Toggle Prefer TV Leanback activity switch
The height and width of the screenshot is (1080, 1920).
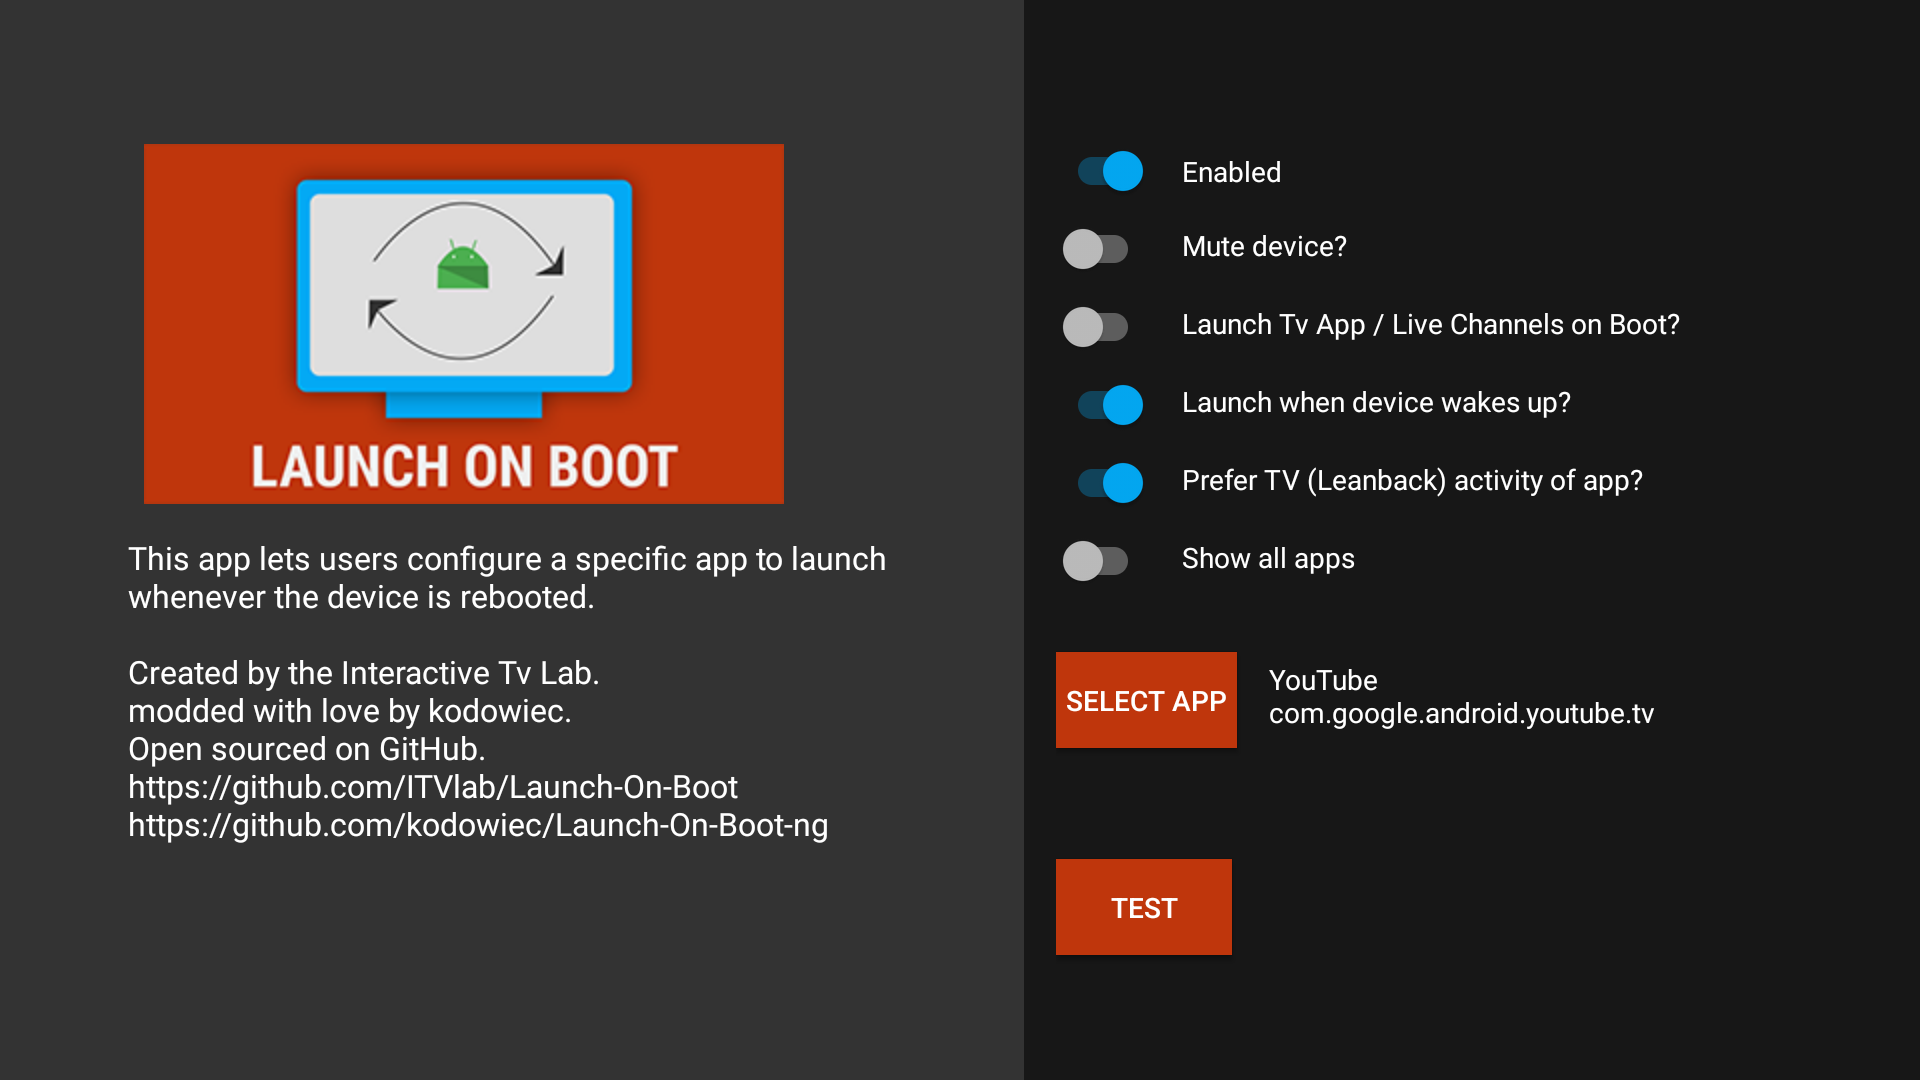pyautogui.click(x=1110, y=483)
